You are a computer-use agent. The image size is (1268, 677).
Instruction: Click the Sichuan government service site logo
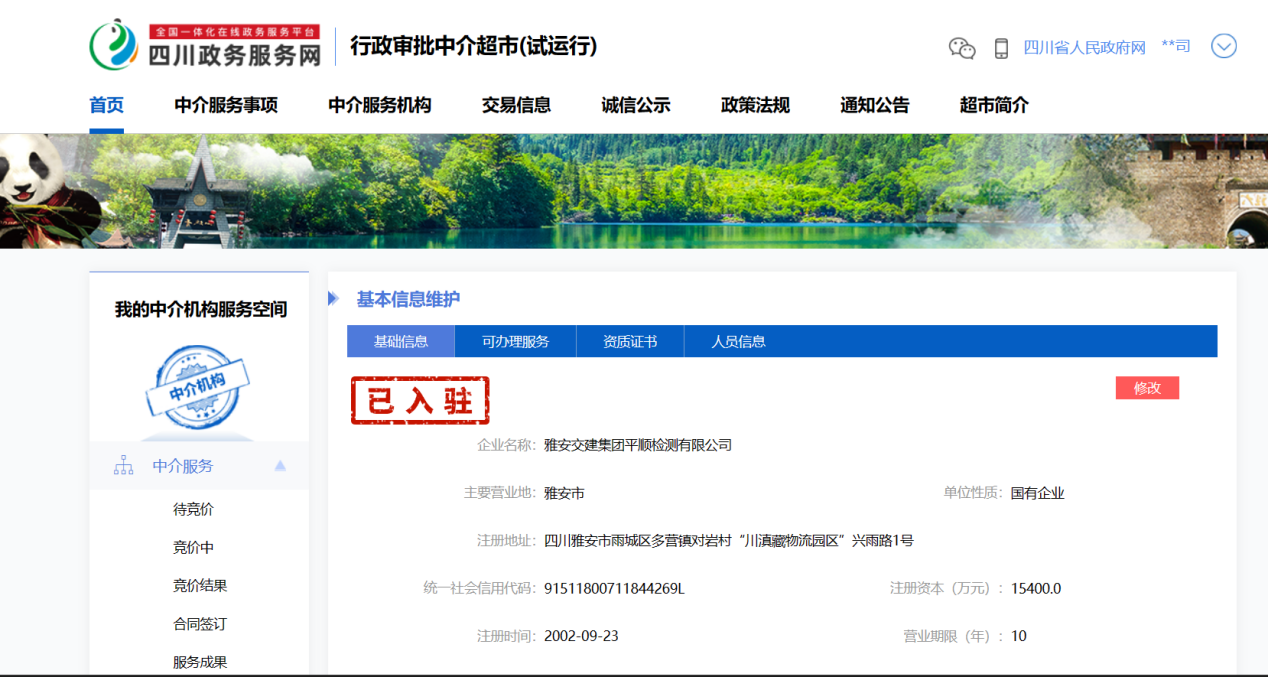[205, 46]
